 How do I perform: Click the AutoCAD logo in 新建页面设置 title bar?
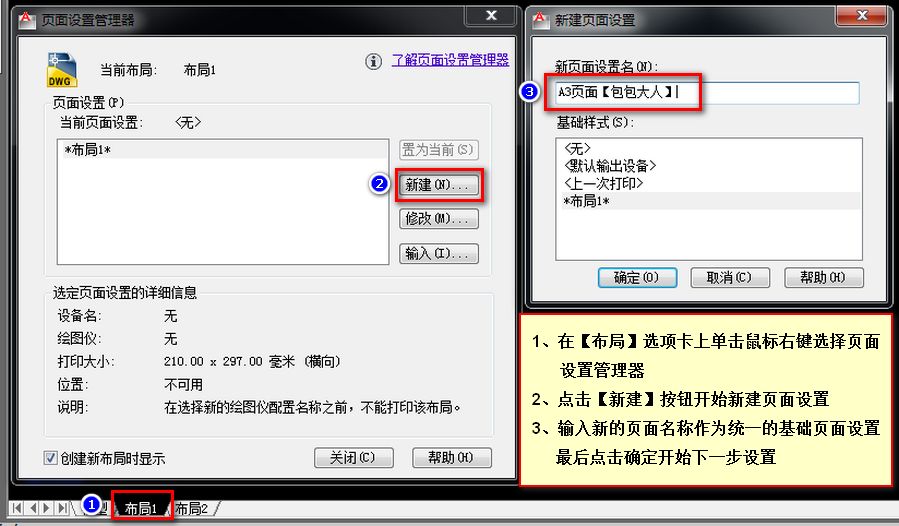click(x=541, y=20)
